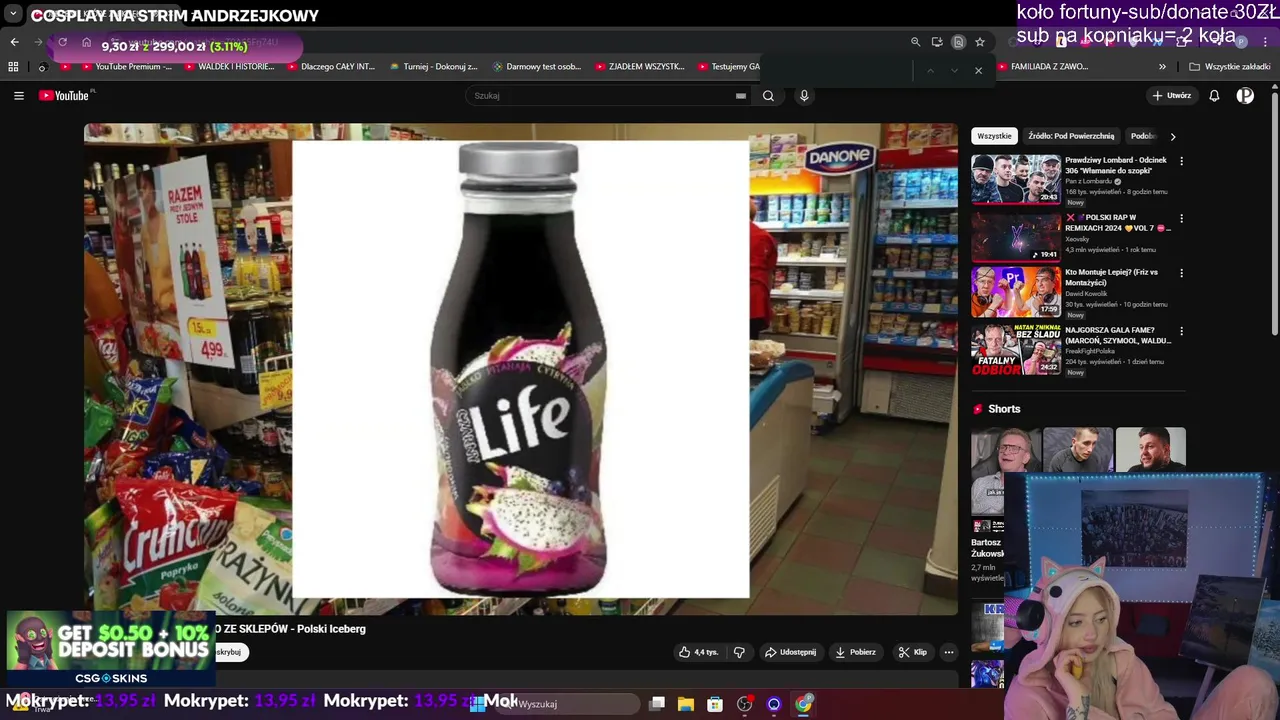1280x720 pixels.
Task: Start voice search with the microphone icon
Action: (x=804, y=96)
